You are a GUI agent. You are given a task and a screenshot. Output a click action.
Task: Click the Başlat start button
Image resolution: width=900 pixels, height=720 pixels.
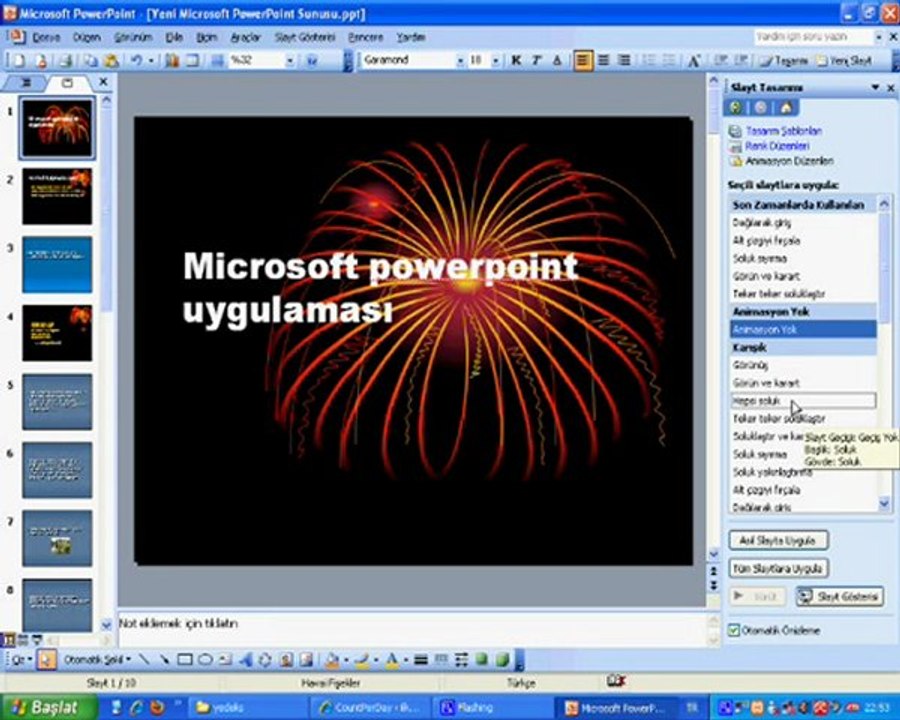pyautogui.click(x=49, y=707)
